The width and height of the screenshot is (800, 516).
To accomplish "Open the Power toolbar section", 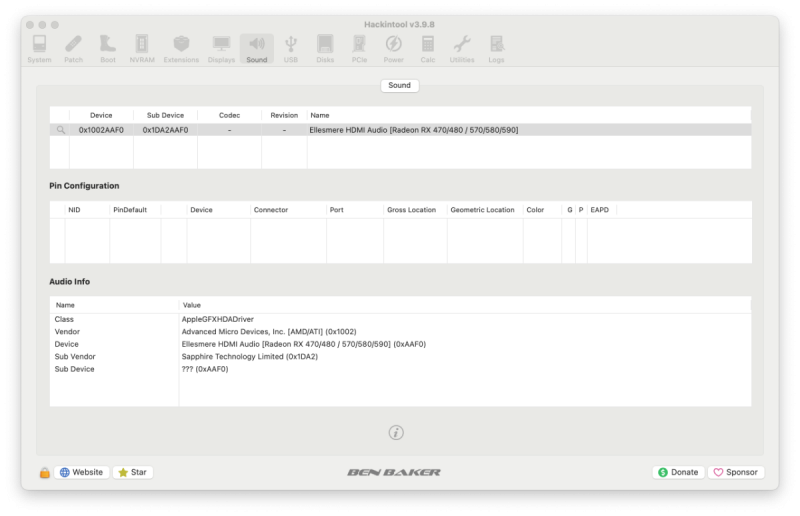I will click(393, 49).
